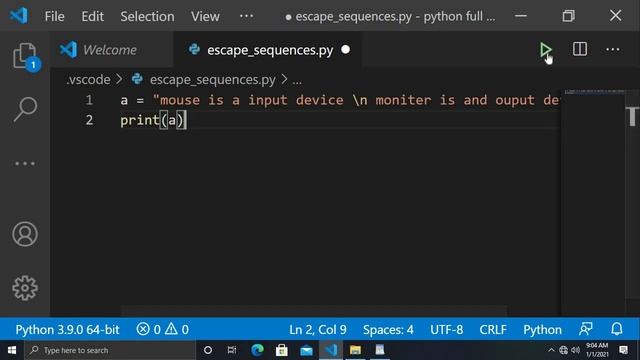Open Windows Action Center
This screenshot has width=640, height=360.
623,350
